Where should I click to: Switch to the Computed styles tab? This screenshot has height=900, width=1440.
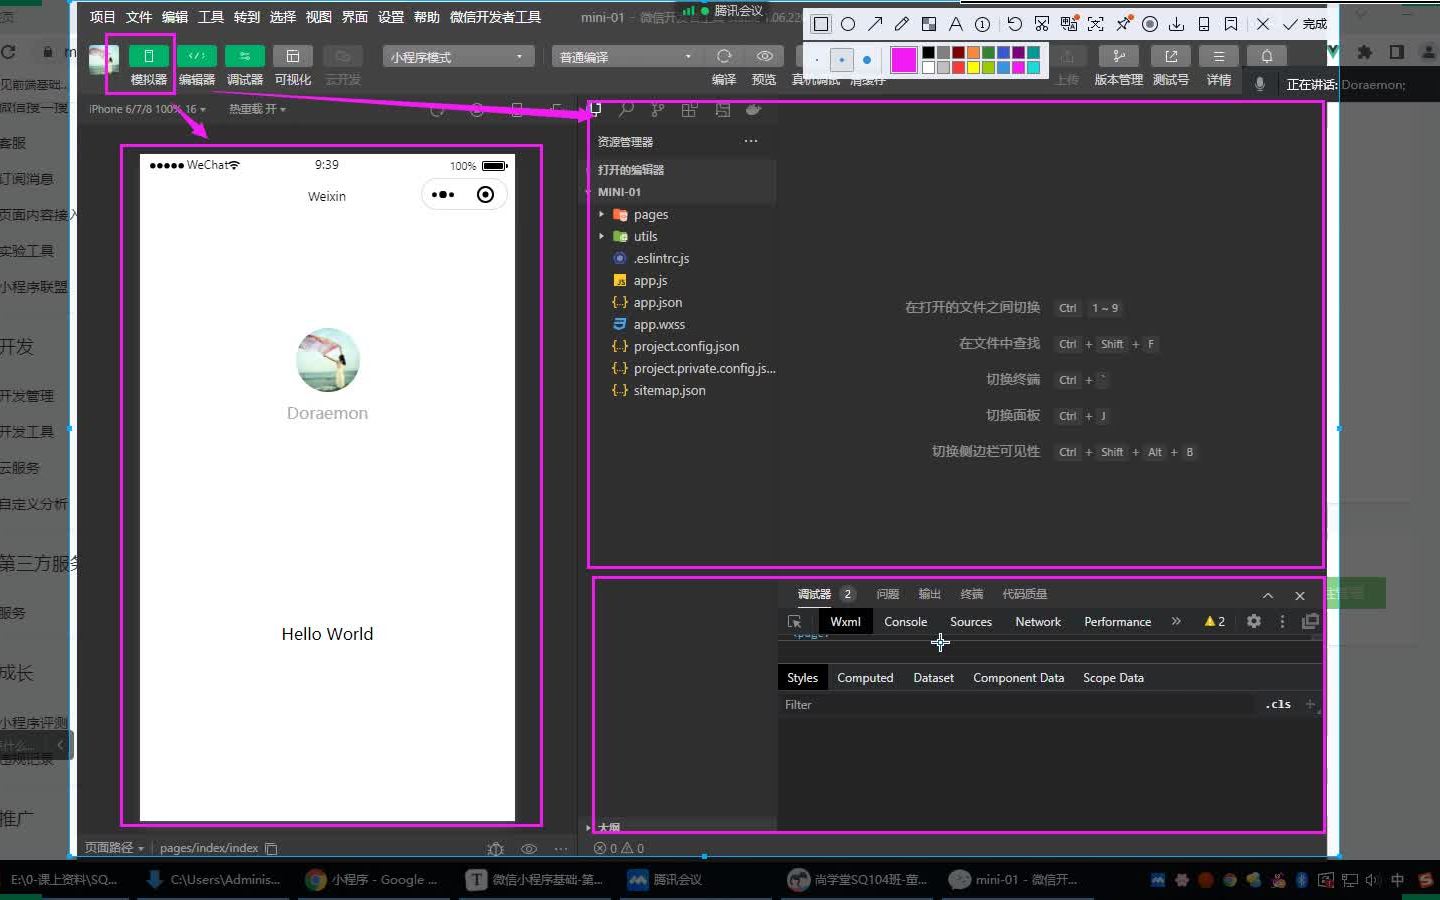coord(865,678)
